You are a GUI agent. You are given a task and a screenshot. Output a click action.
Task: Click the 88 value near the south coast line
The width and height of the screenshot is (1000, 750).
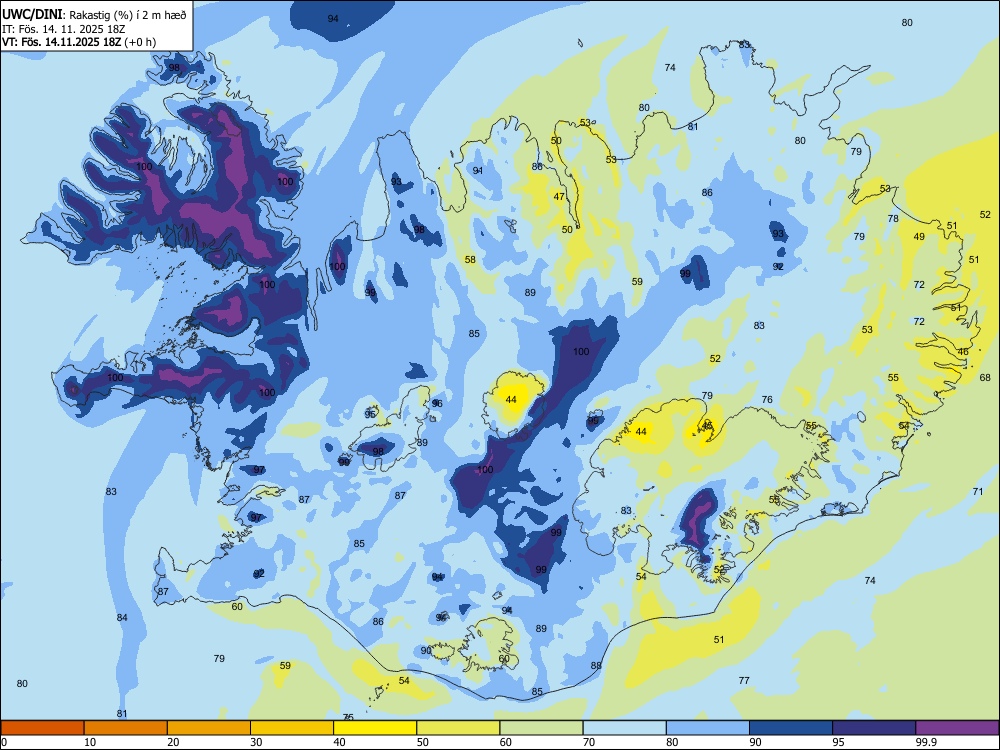click(596, 666)
